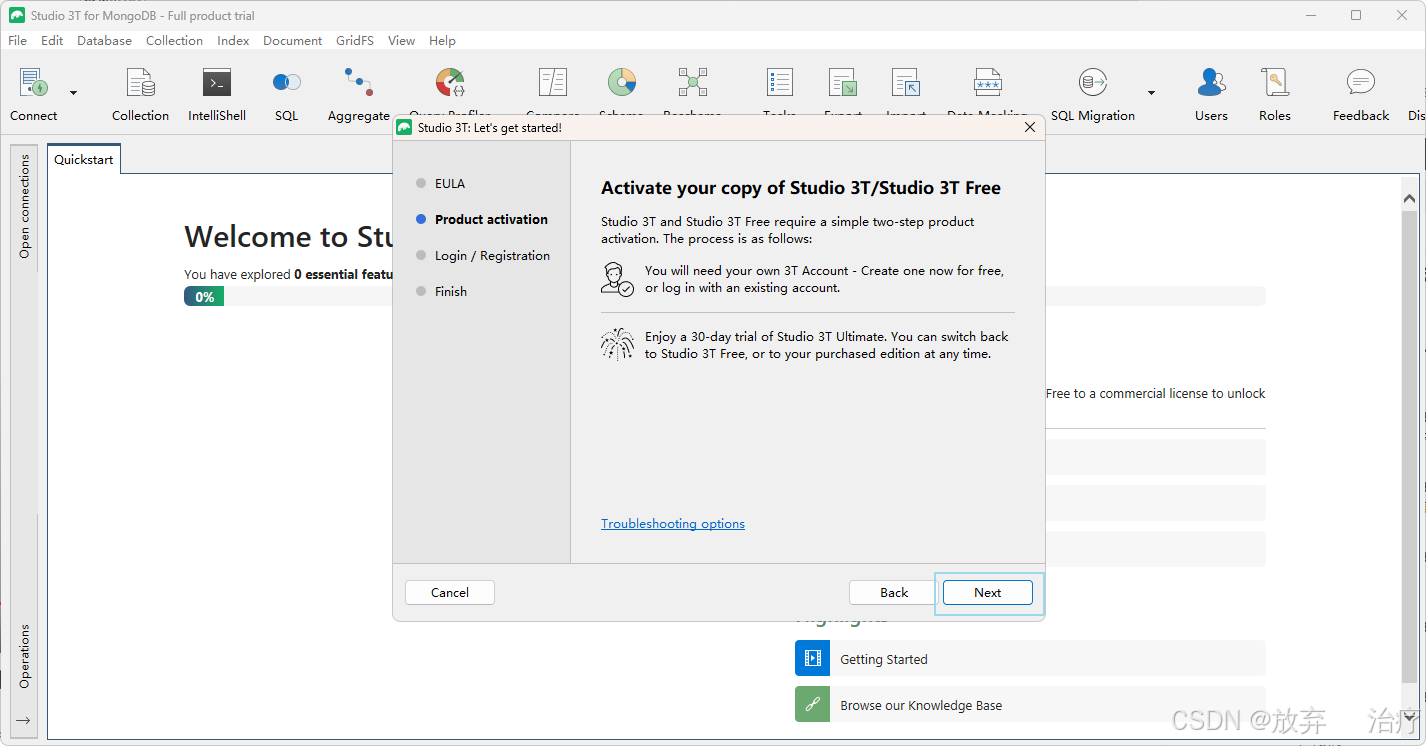This screenshot has width=1426, height=746.
Task: Click the Knowledge Base link icon
Action: [x=812, y=705]
